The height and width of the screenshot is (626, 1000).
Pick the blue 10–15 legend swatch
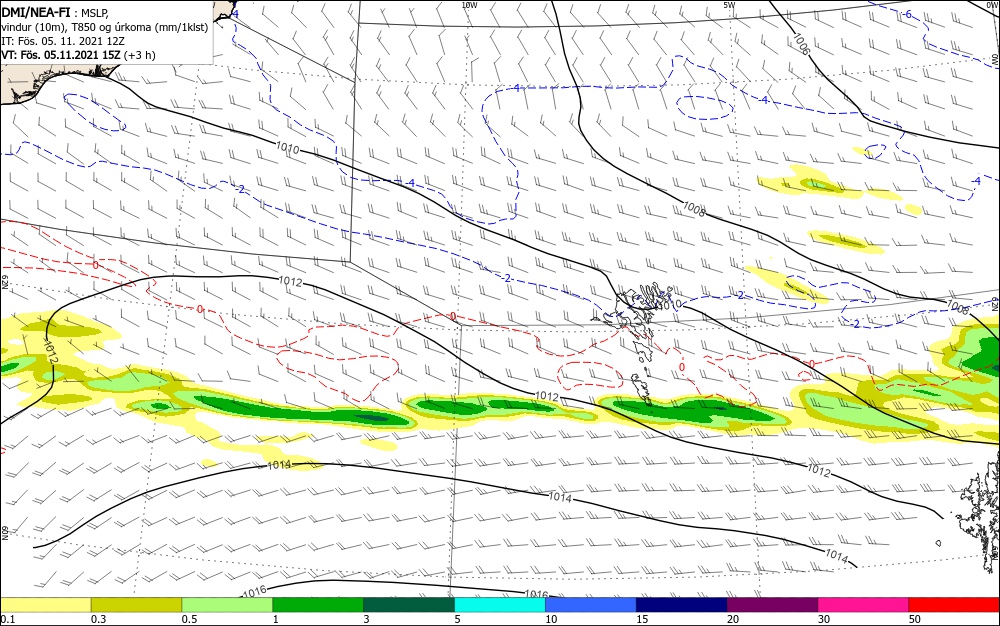click(591, 605)
